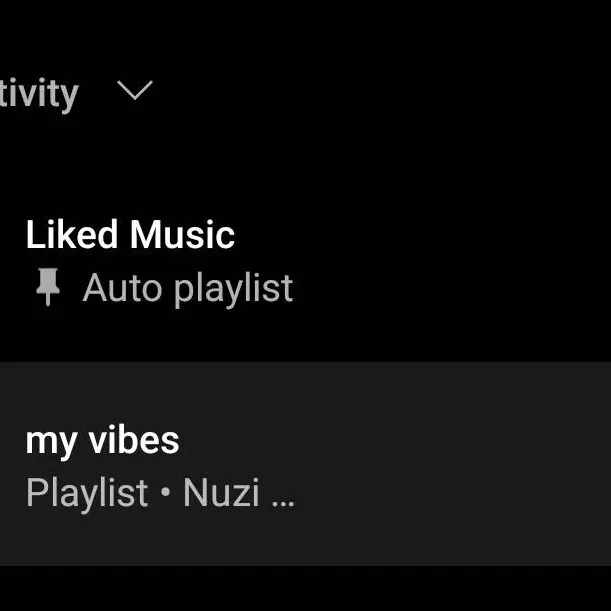
Task: Click empty area right of Liked Music
Action: [x=450, y=262]
